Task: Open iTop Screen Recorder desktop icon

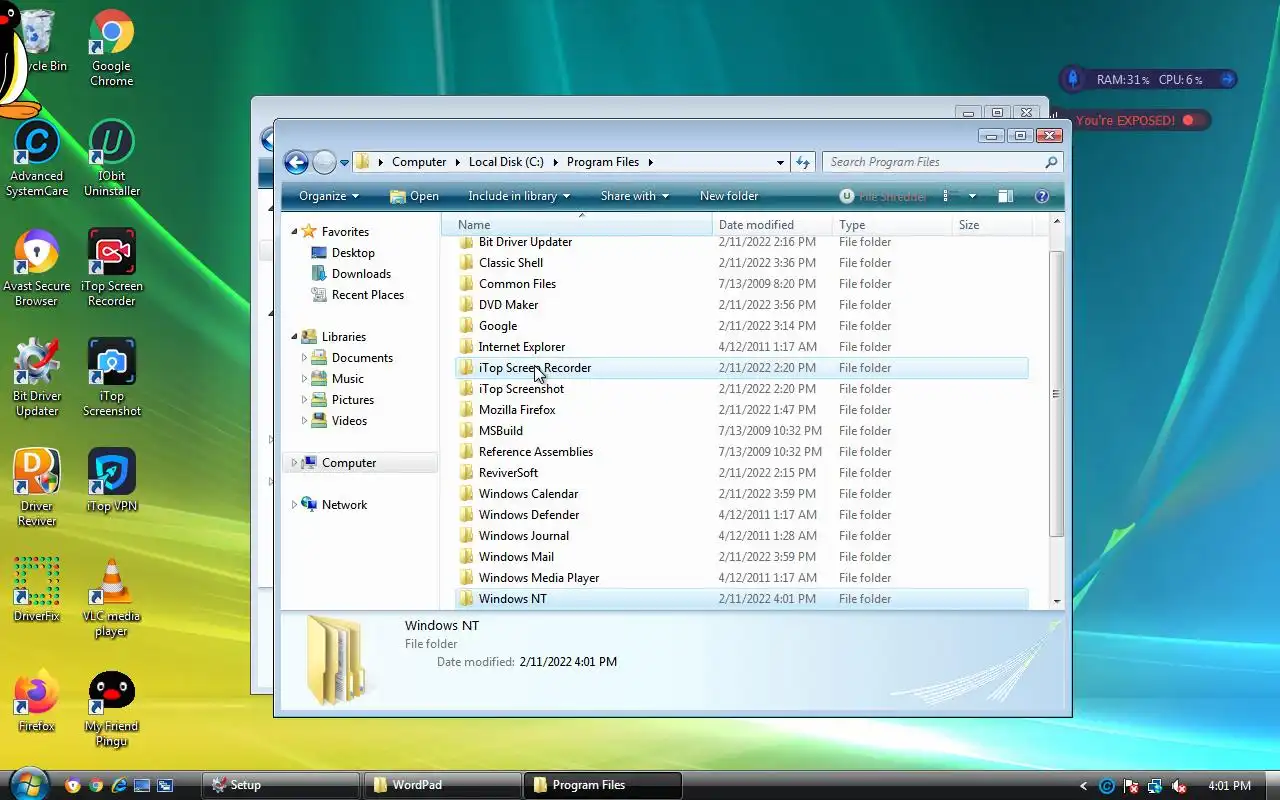Action: point(111,268)
